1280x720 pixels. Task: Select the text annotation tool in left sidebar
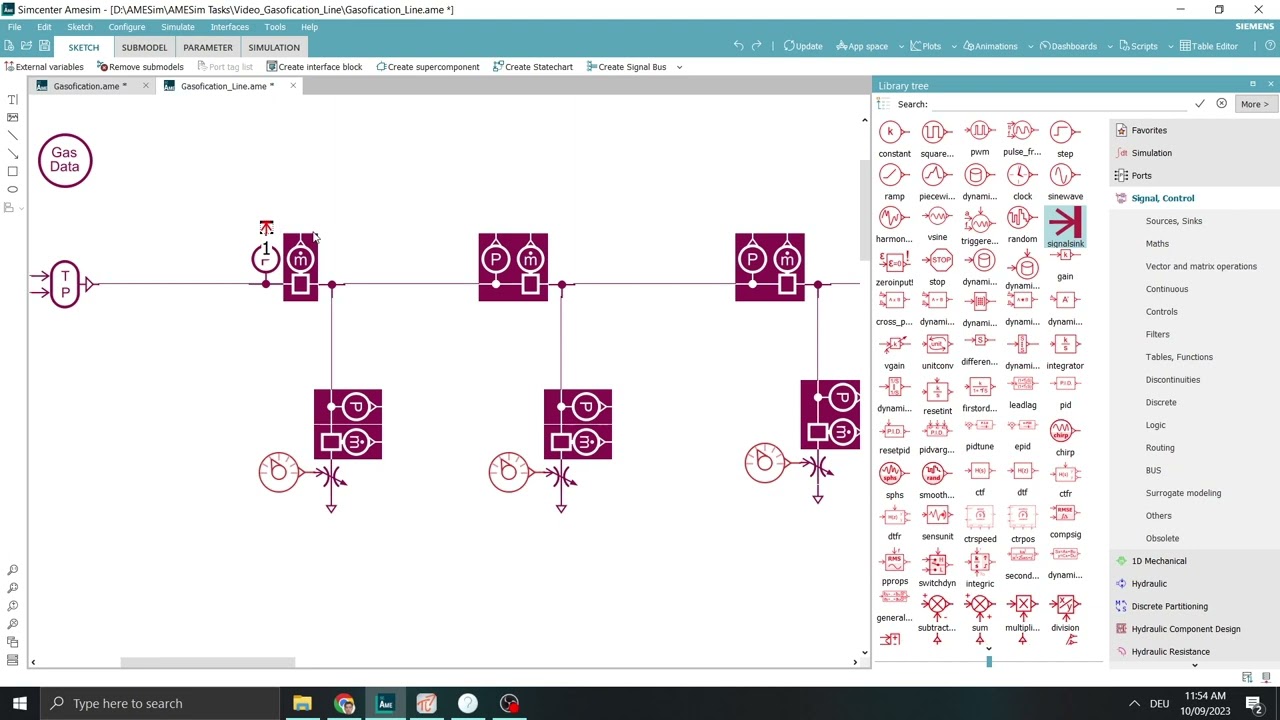[12, 100]
